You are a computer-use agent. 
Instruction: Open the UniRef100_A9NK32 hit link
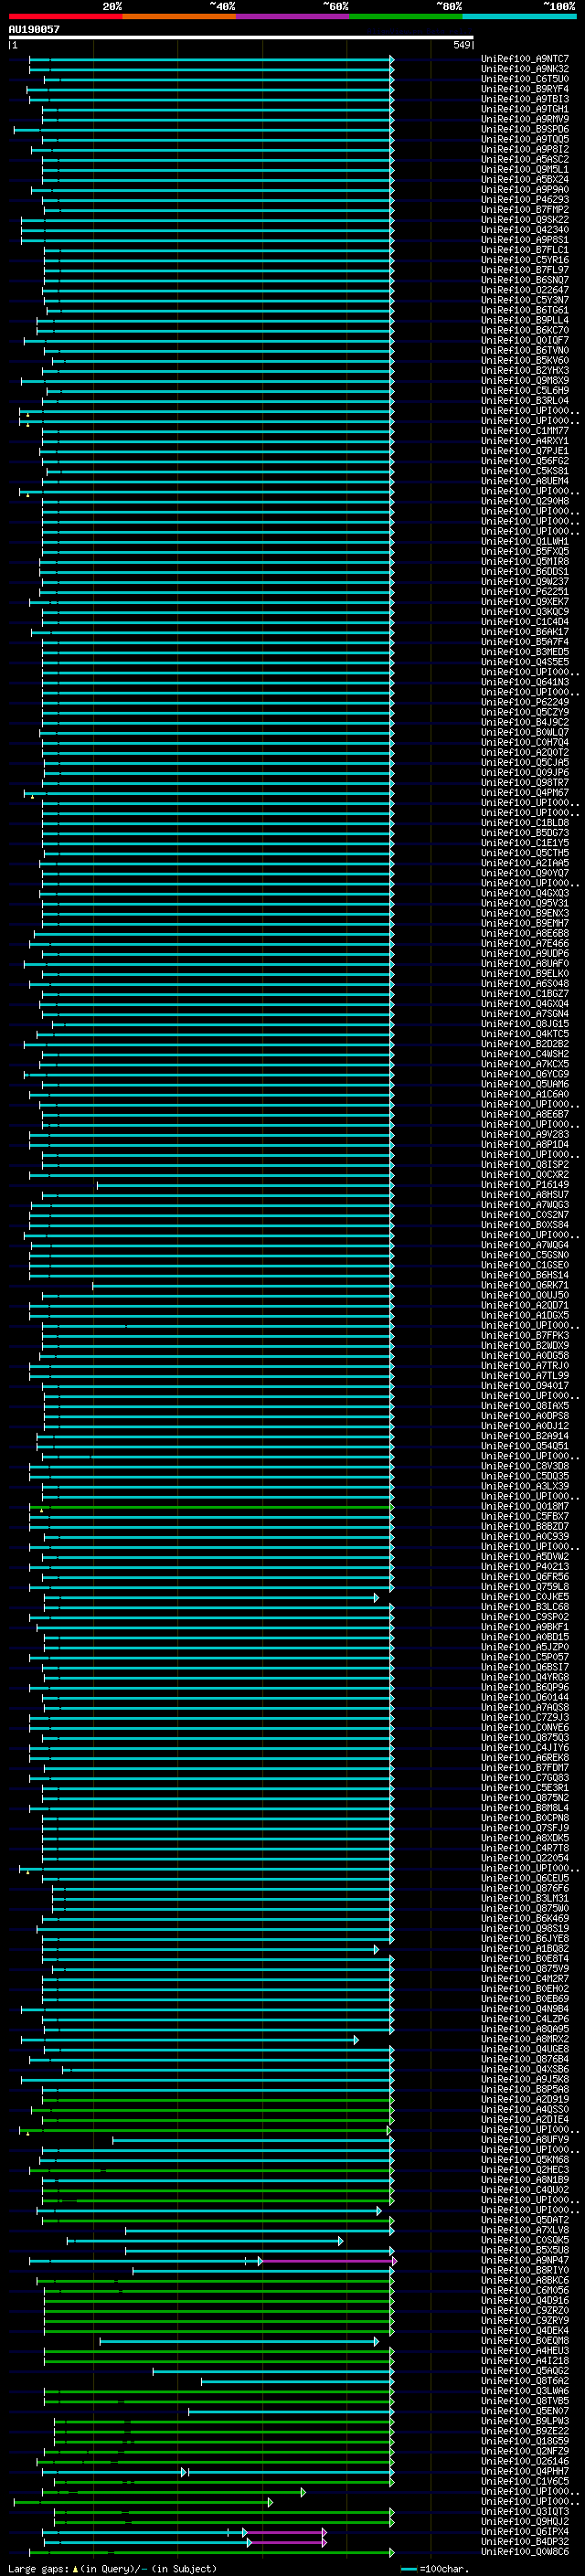(x=525, y=69)
